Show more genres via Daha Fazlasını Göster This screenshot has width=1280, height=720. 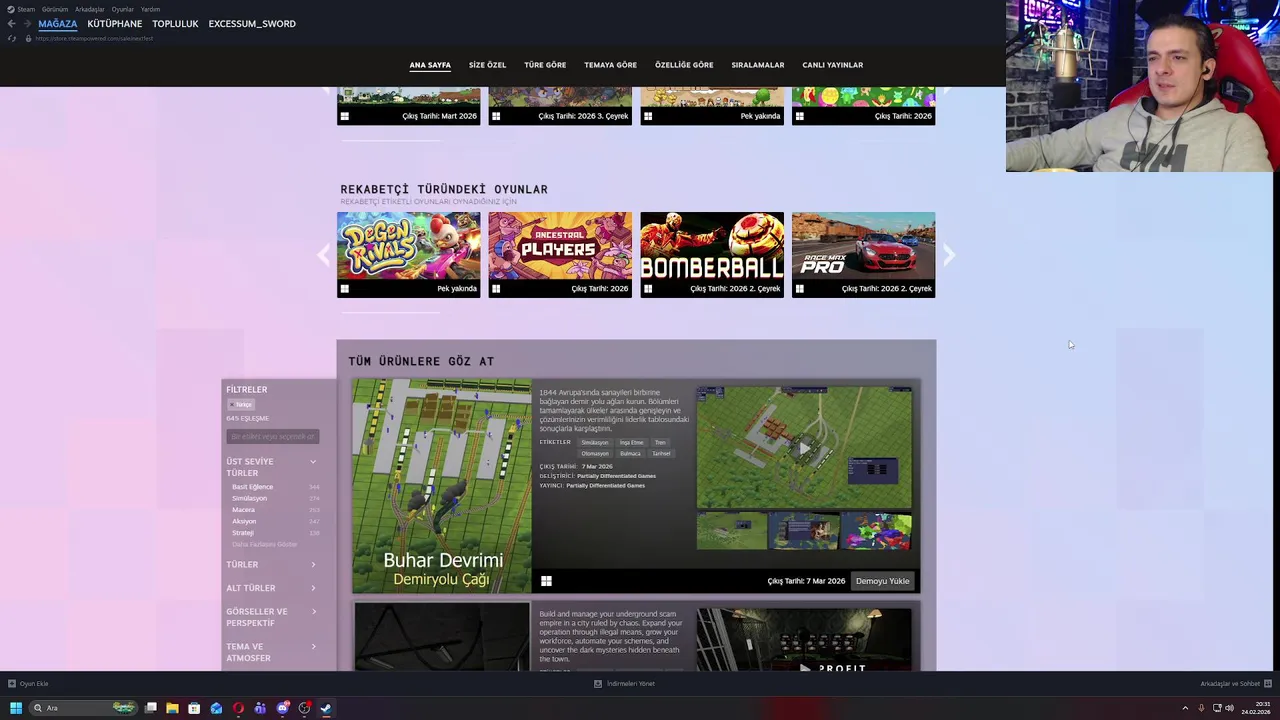coord(265,545)
